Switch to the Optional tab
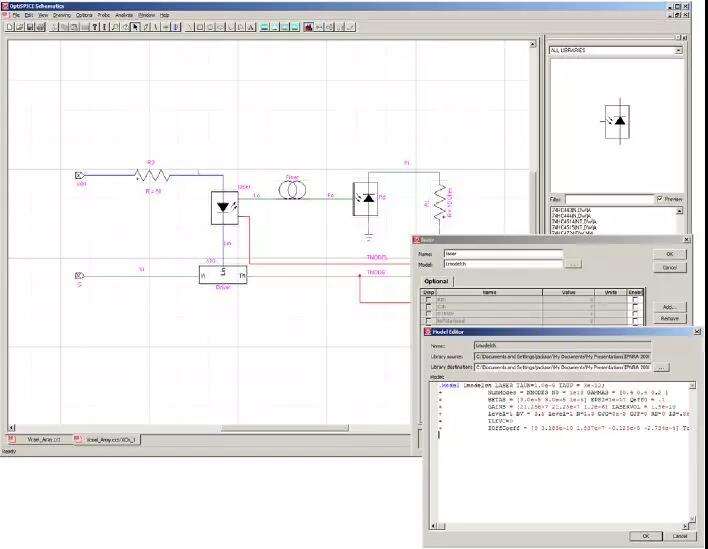The height and width of the screenshot is (549, 708). click(437, 281)
